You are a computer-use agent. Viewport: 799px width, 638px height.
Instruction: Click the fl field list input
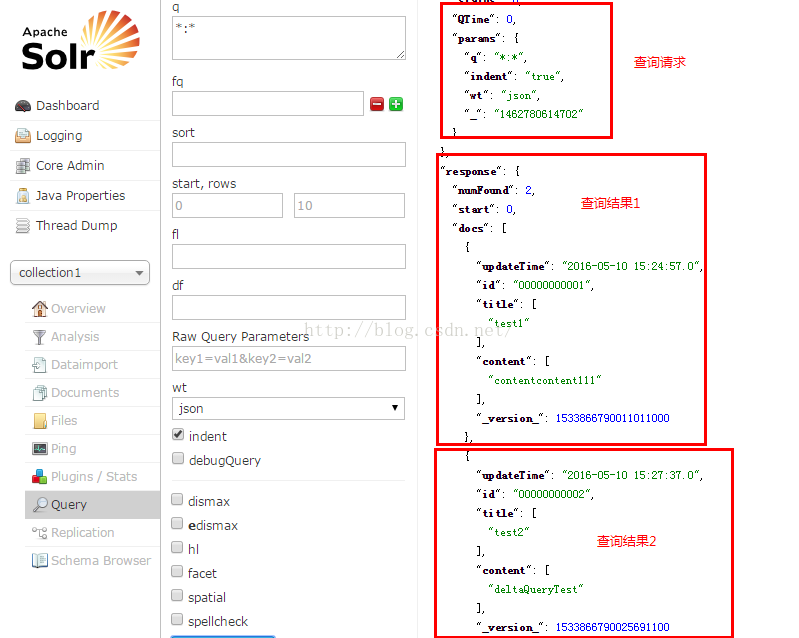tap(289, 256)
